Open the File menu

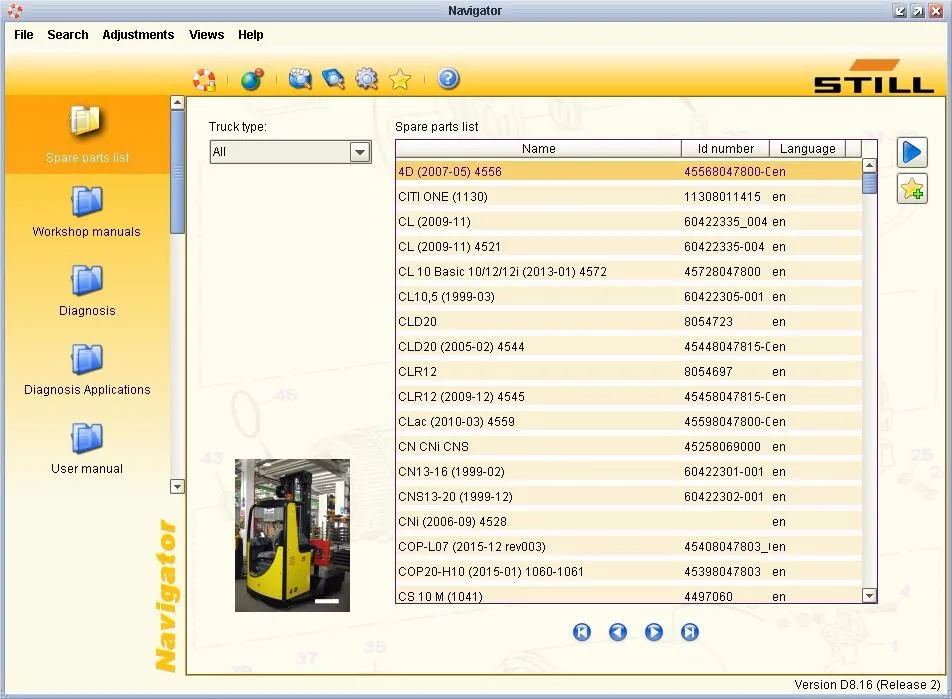pos(24,35)
